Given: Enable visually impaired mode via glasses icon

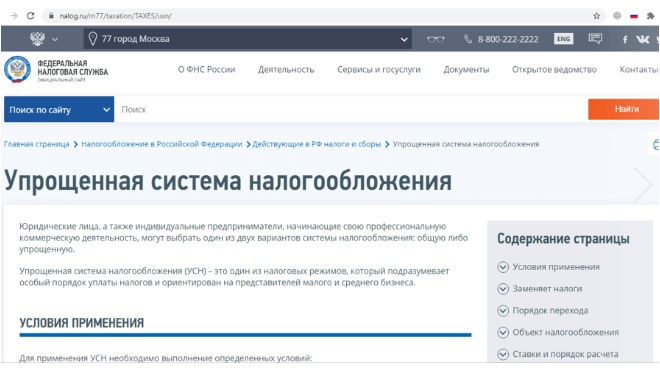Looking at the screenshot, I should 436,39.
